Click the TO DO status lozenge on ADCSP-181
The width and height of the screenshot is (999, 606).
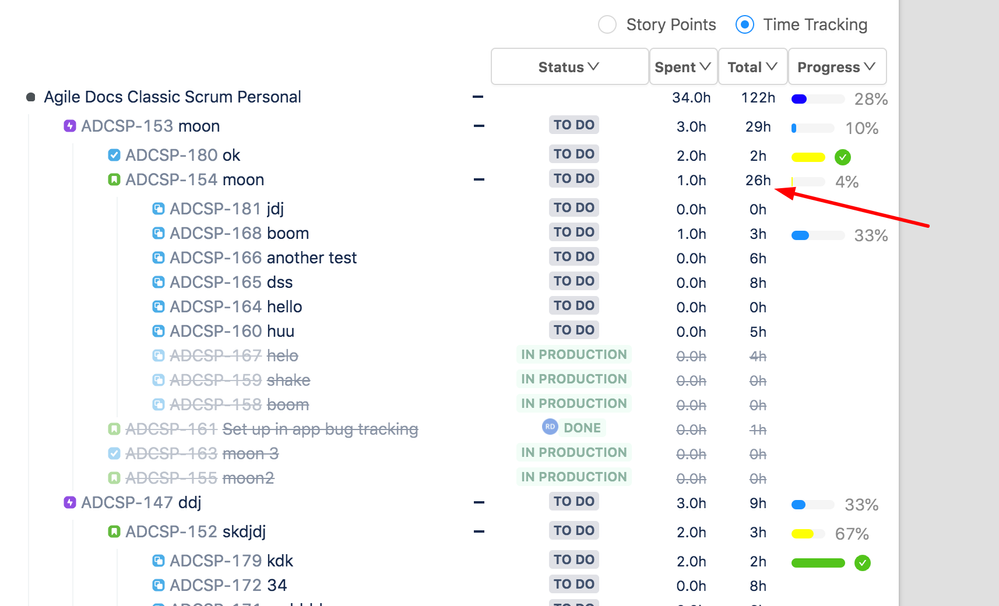point(574,208)
